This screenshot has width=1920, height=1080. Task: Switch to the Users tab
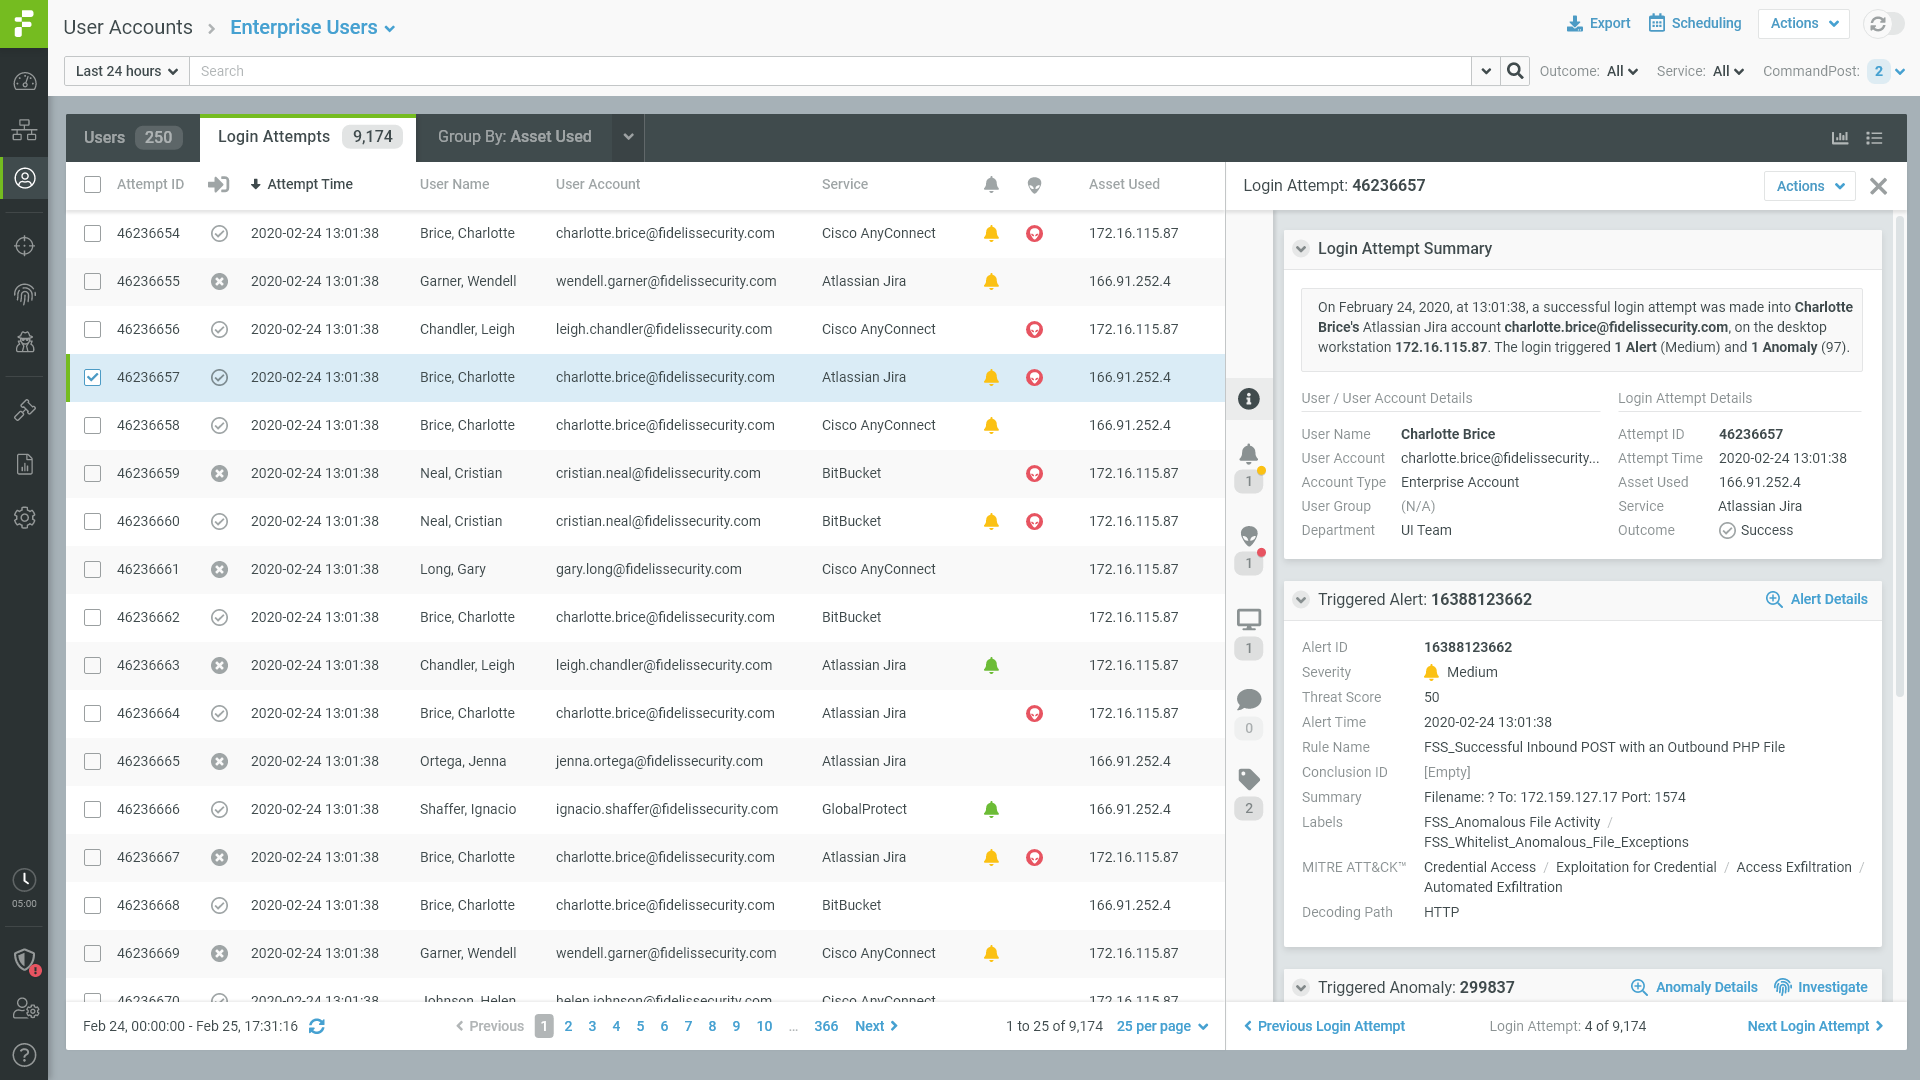point(132,138)
